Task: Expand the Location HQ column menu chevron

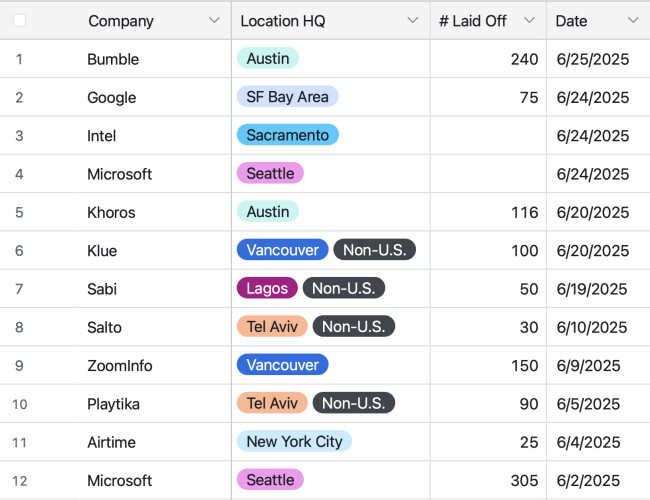Action: 413,21
